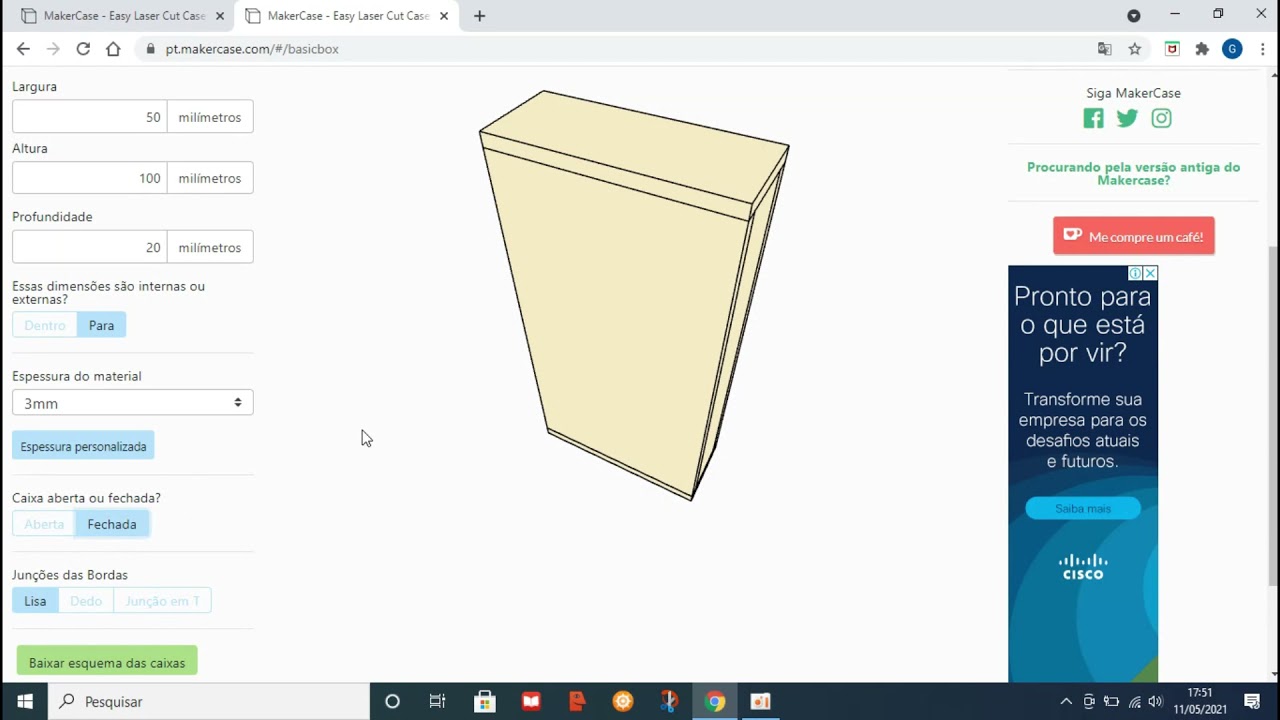Open the Chrome profile avatar

coord(1232,49)
